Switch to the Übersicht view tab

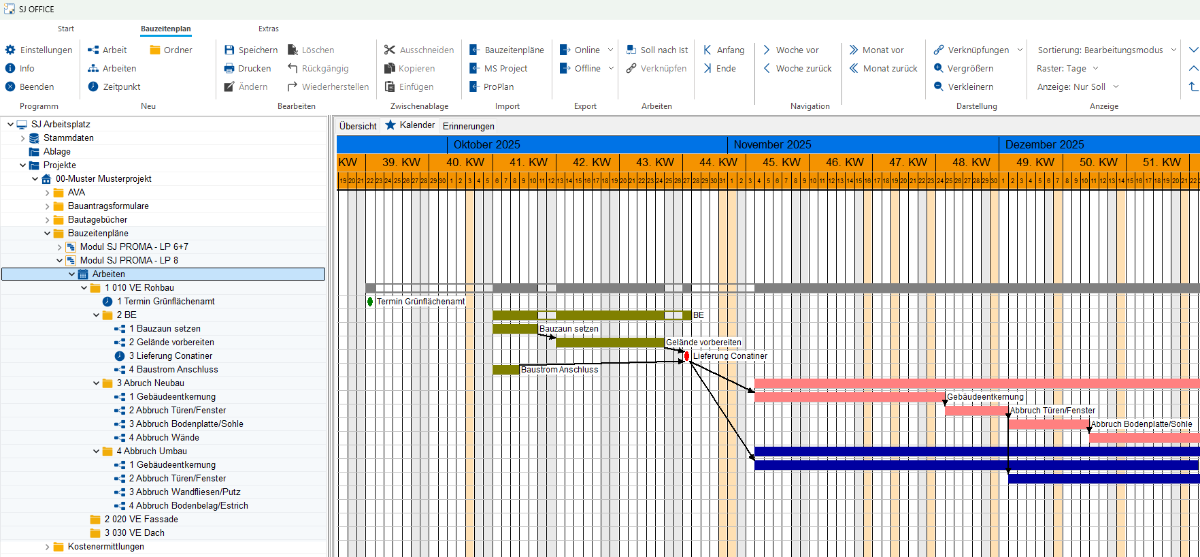[x=357, y=126]
